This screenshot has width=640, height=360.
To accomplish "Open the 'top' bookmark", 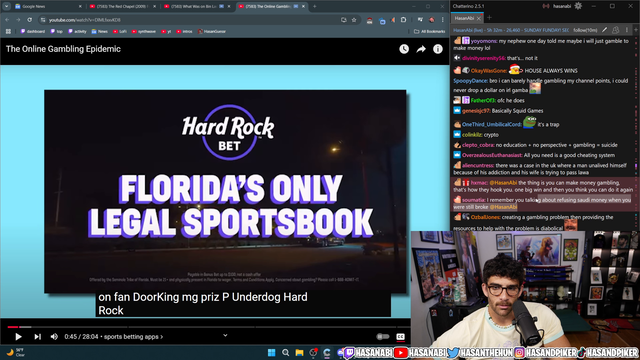I will (x=56, y=31).
